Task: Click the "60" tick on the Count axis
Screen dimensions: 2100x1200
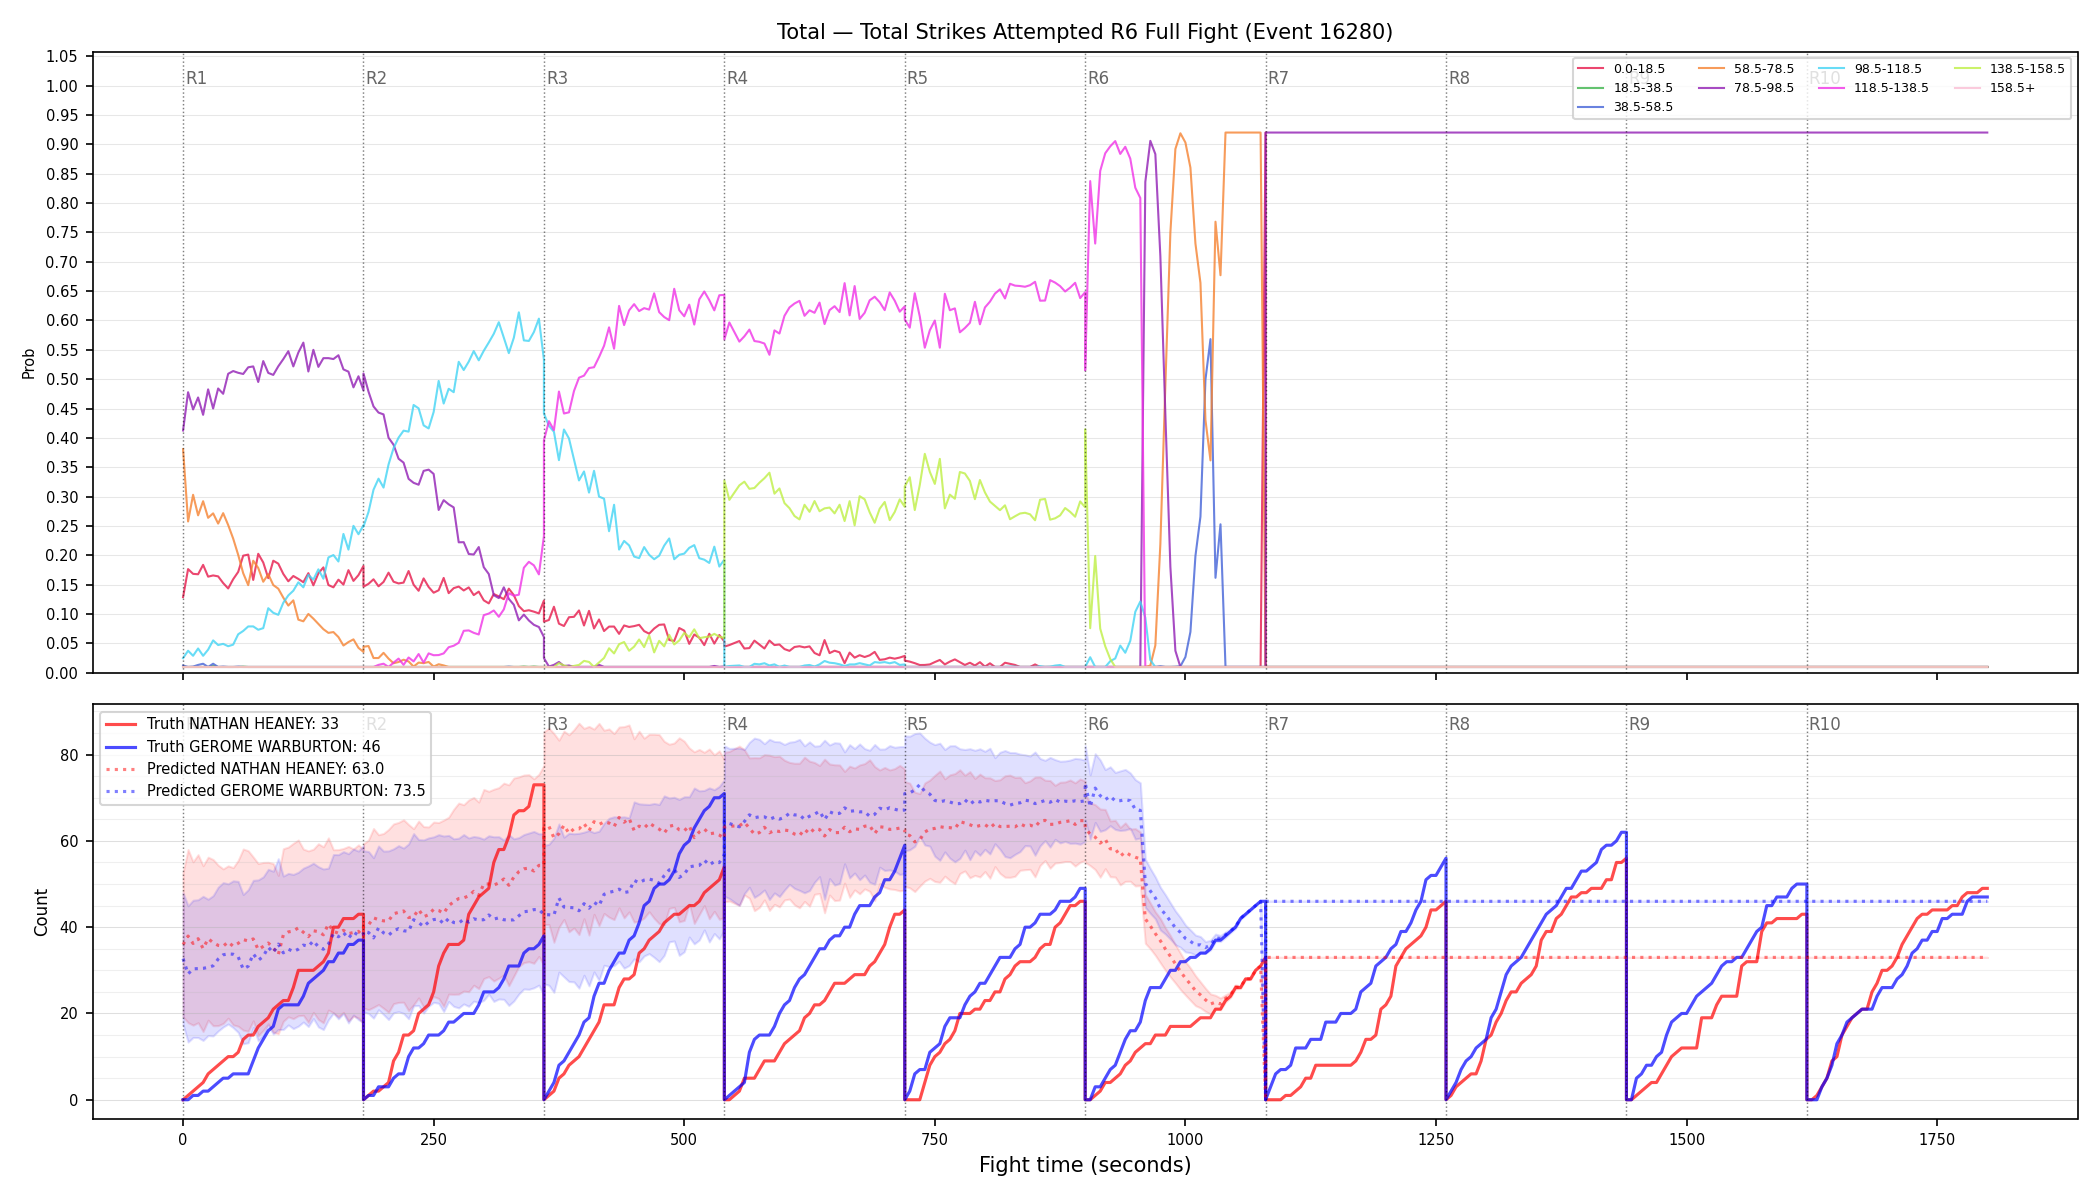Action: [69, 841]
